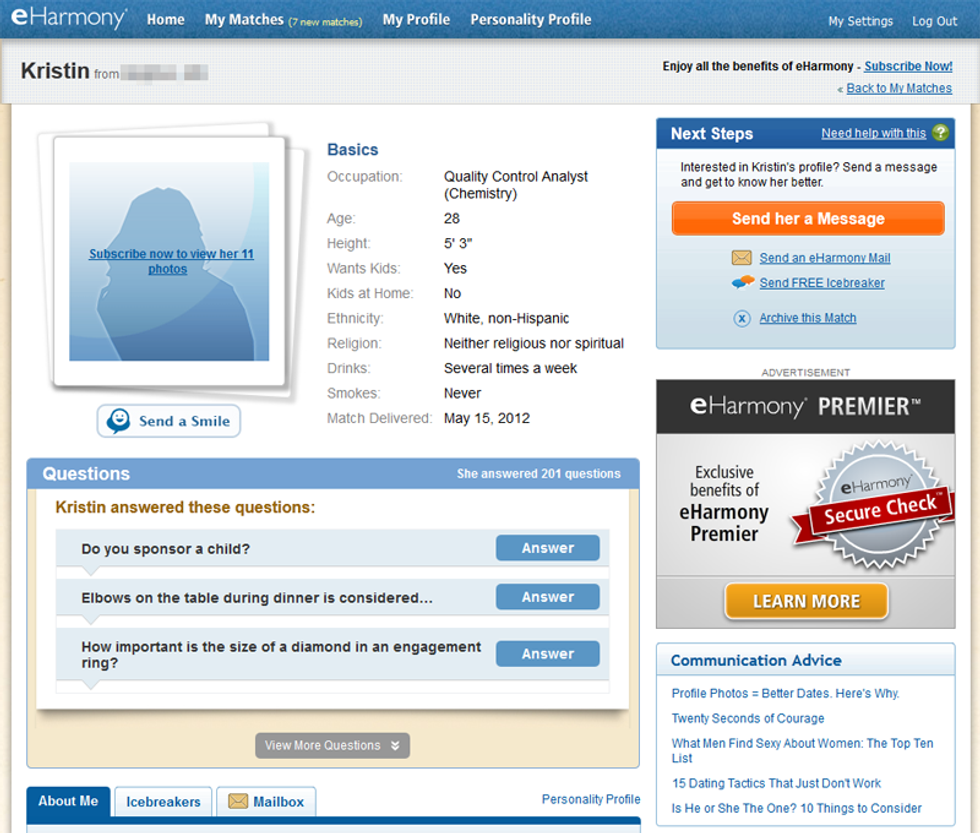Click the eHarmony logo in header
Screen dimensions: 980x833
[x=68, y=19]
